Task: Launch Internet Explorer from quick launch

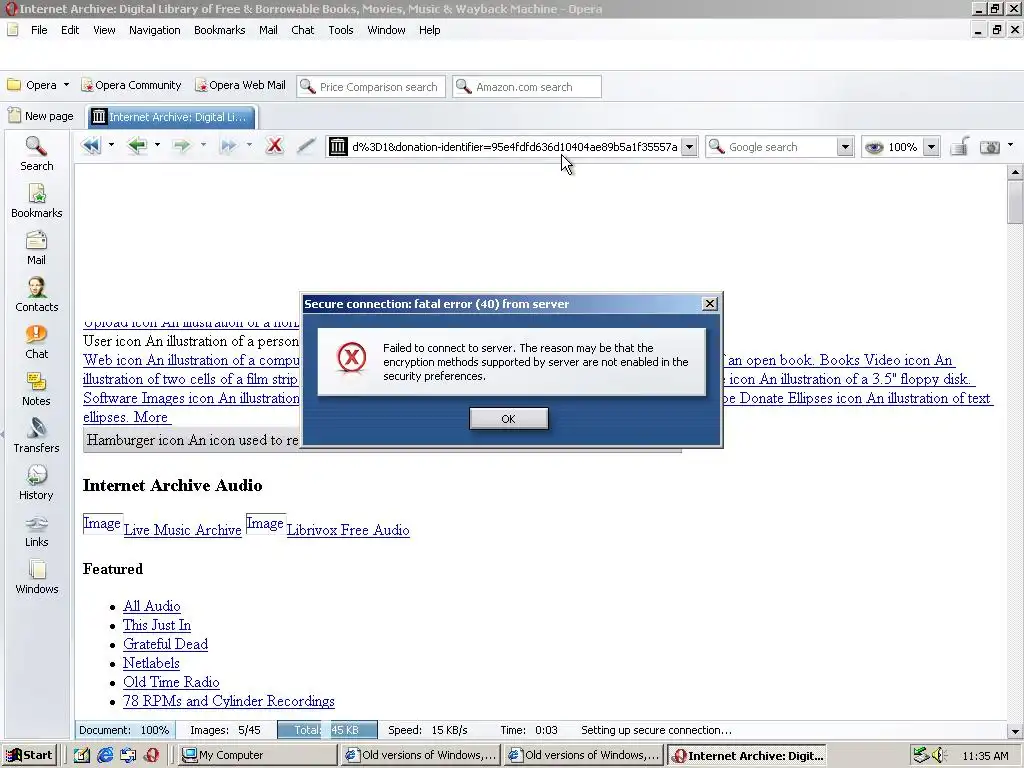Action: point(104,755)
